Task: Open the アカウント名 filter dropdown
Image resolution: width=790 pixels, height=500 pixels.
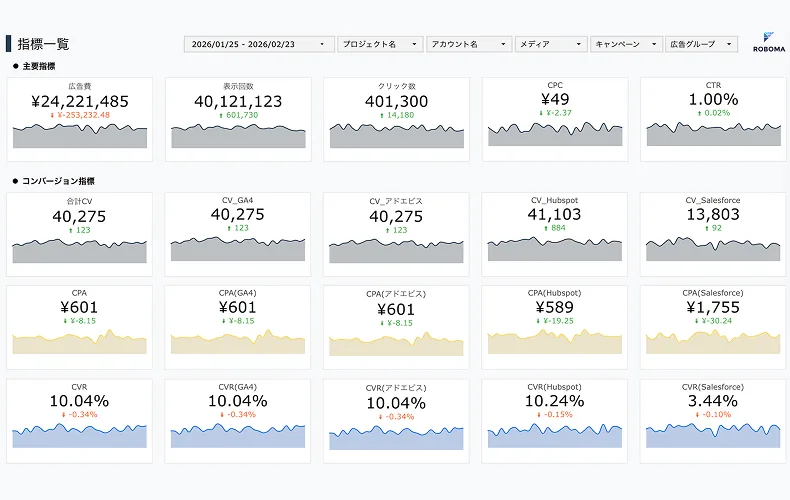Action: click(x=468, y=44)
